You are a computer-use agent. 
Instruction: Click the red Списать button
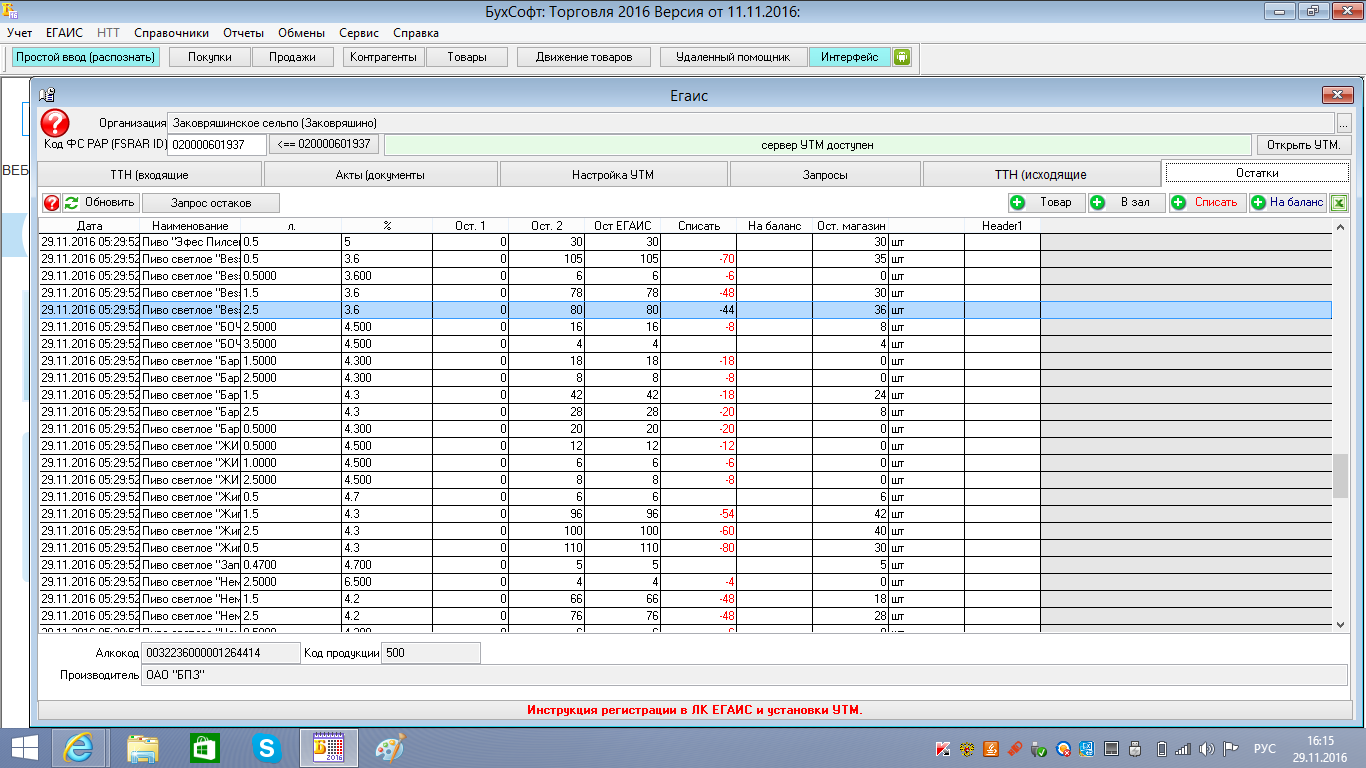pos(1206,203)
